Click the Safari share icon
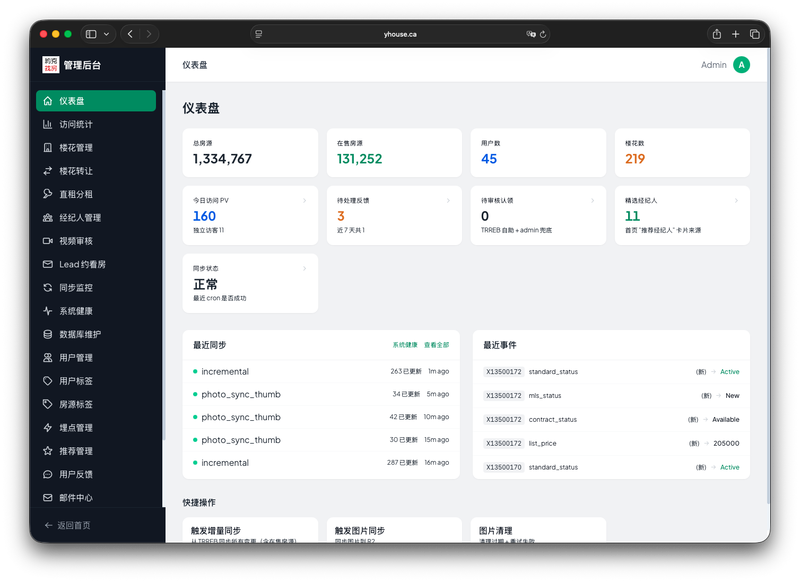 click(x=717, y=34)
